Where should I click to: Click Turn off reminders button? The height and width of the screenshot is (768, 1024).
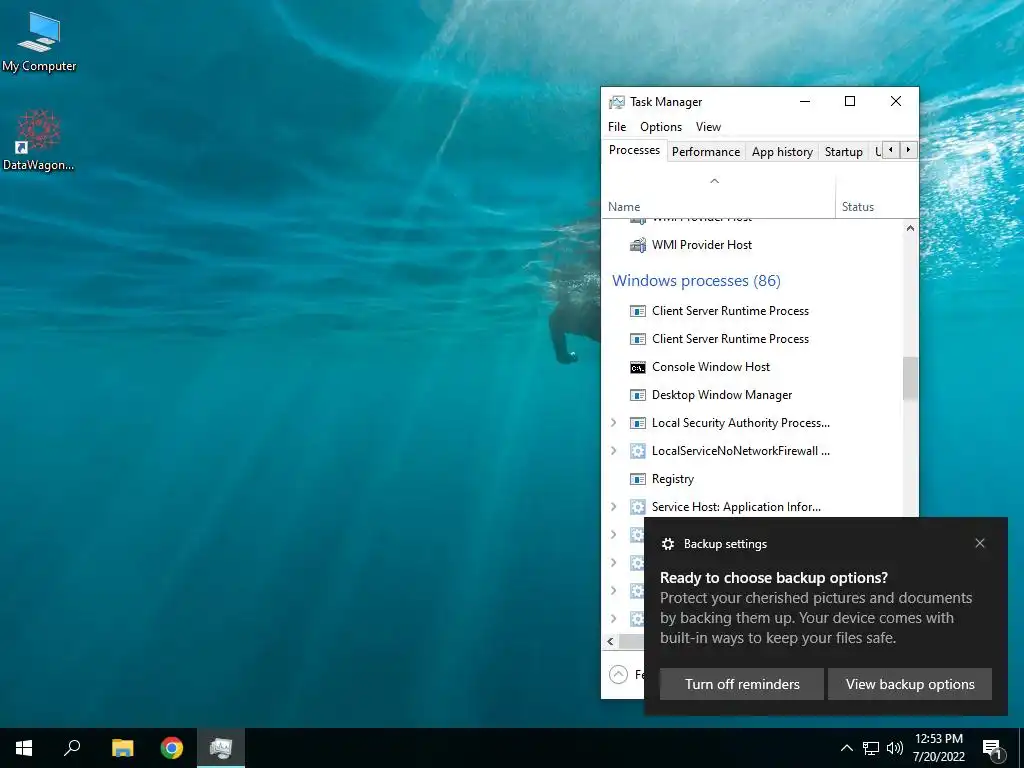coord(742,684)
